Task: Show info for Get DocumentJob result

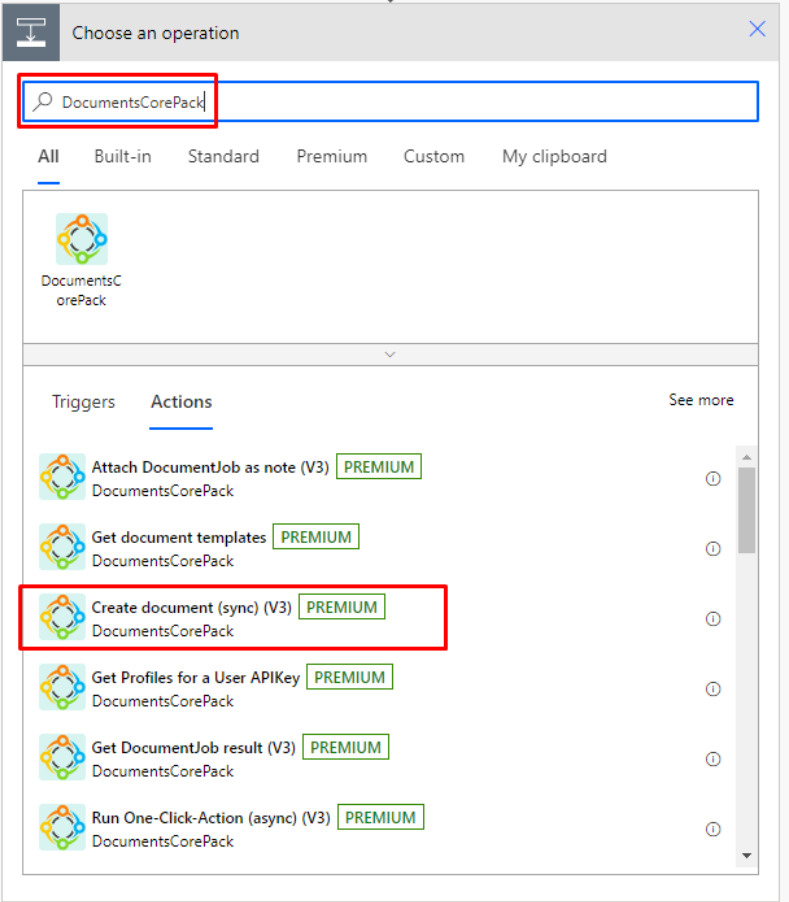Action: click(x=713, y=759)
